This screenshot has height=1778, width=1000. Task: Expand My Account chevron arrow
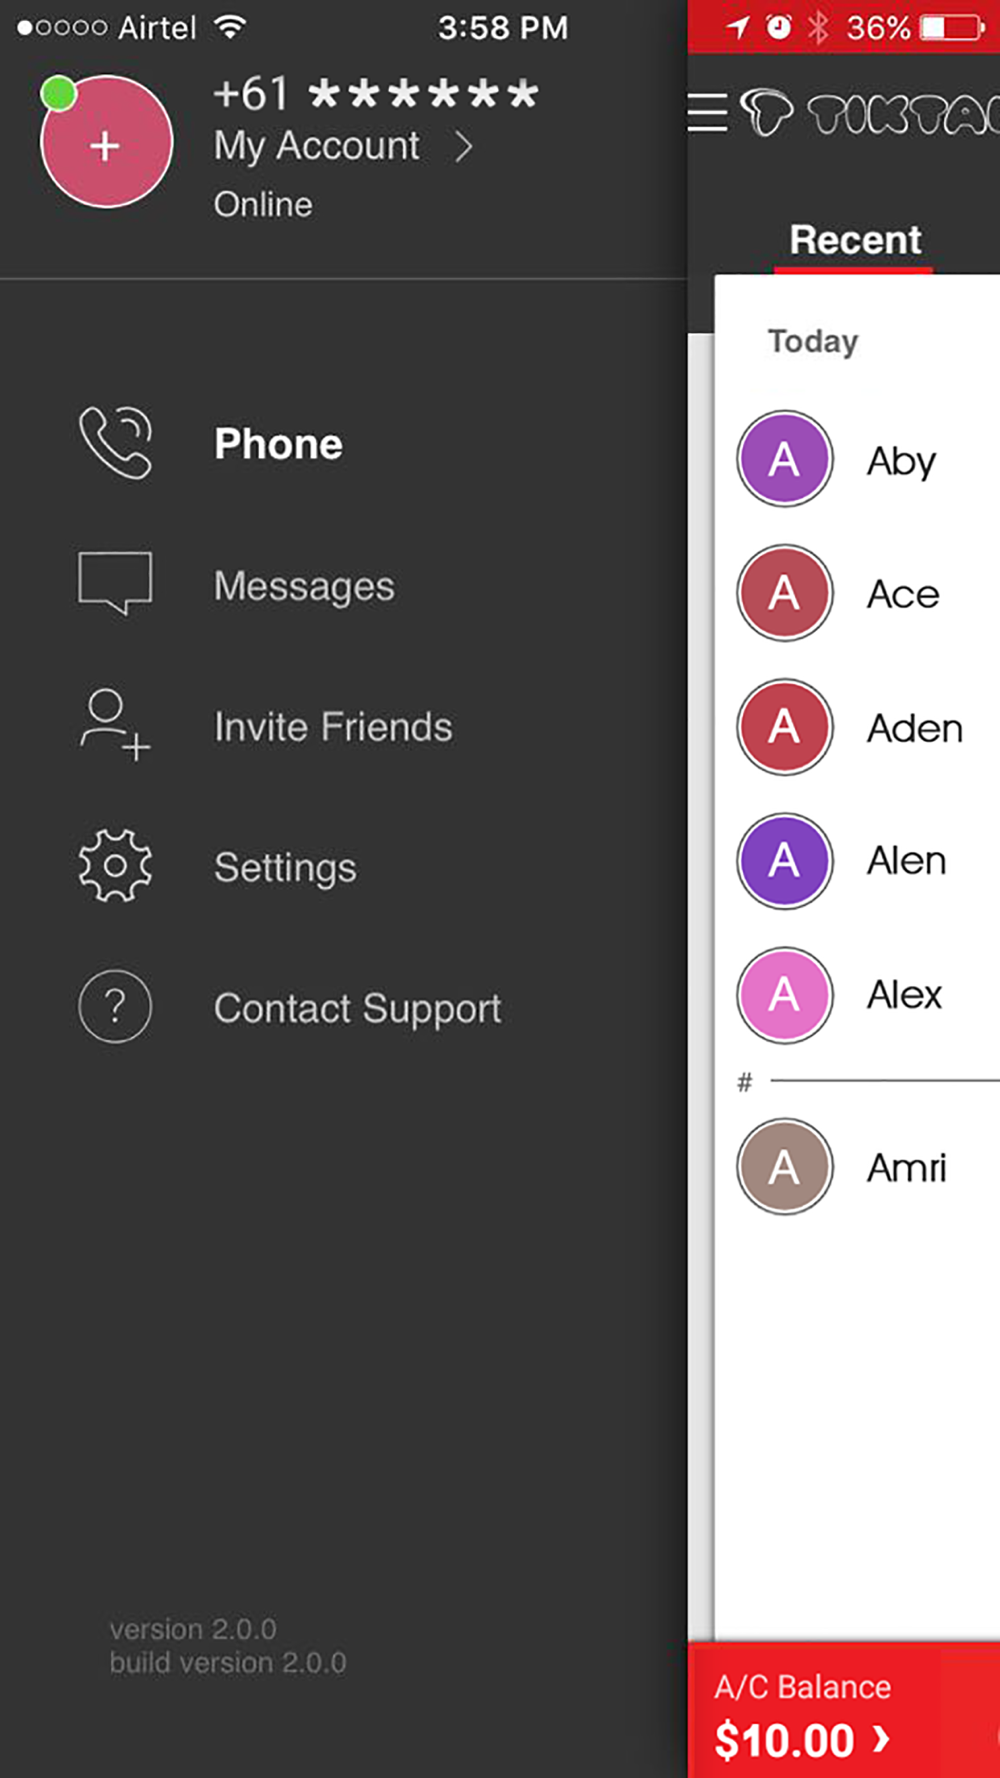pyautogui.click(x=463, y=147)
